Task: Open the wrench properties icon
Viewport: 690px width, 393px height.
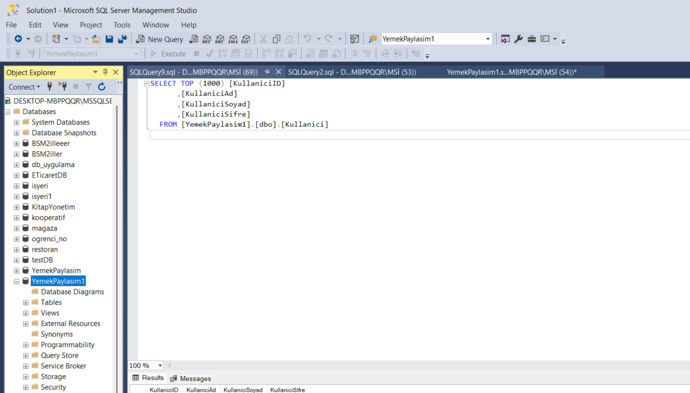Action: pyautogui.click(x=518, y=39)
